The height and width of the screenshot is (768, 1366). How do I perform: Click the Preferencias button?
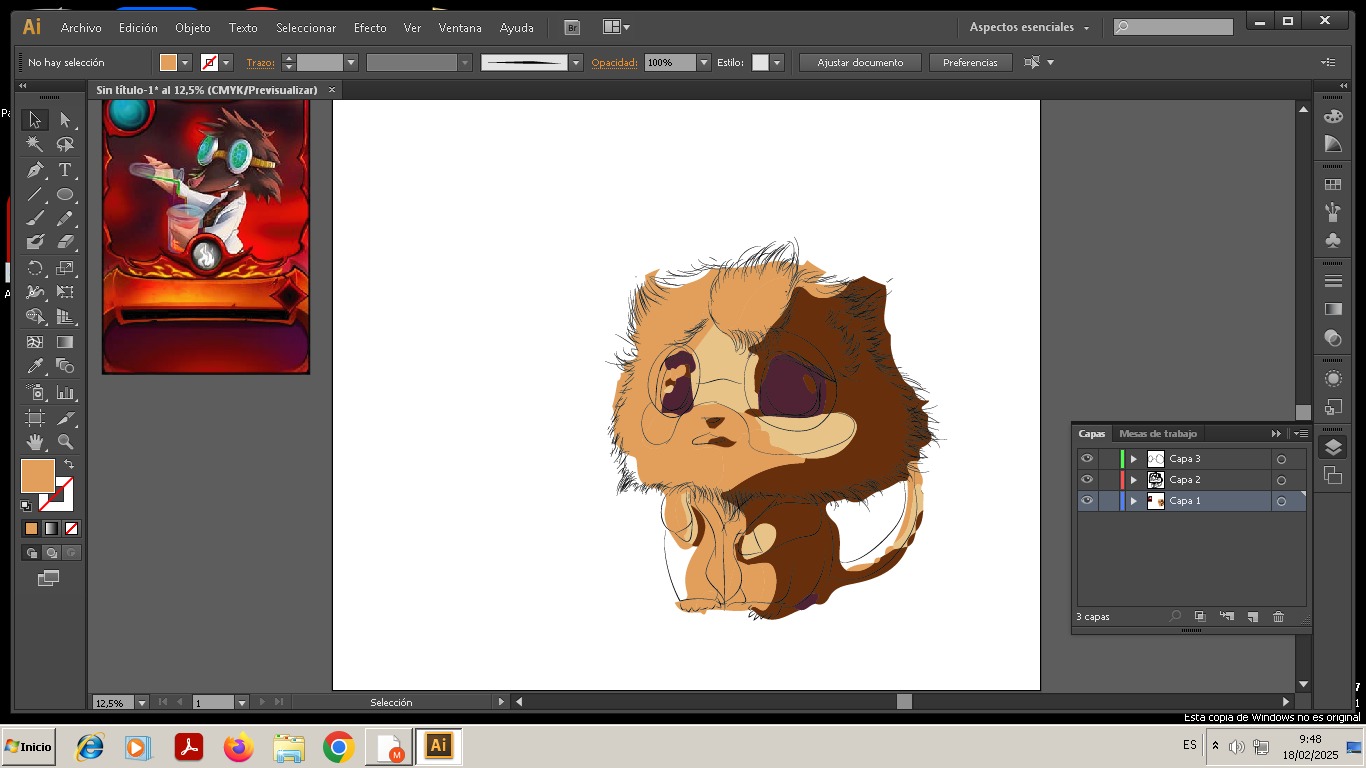tap(970, 63)
